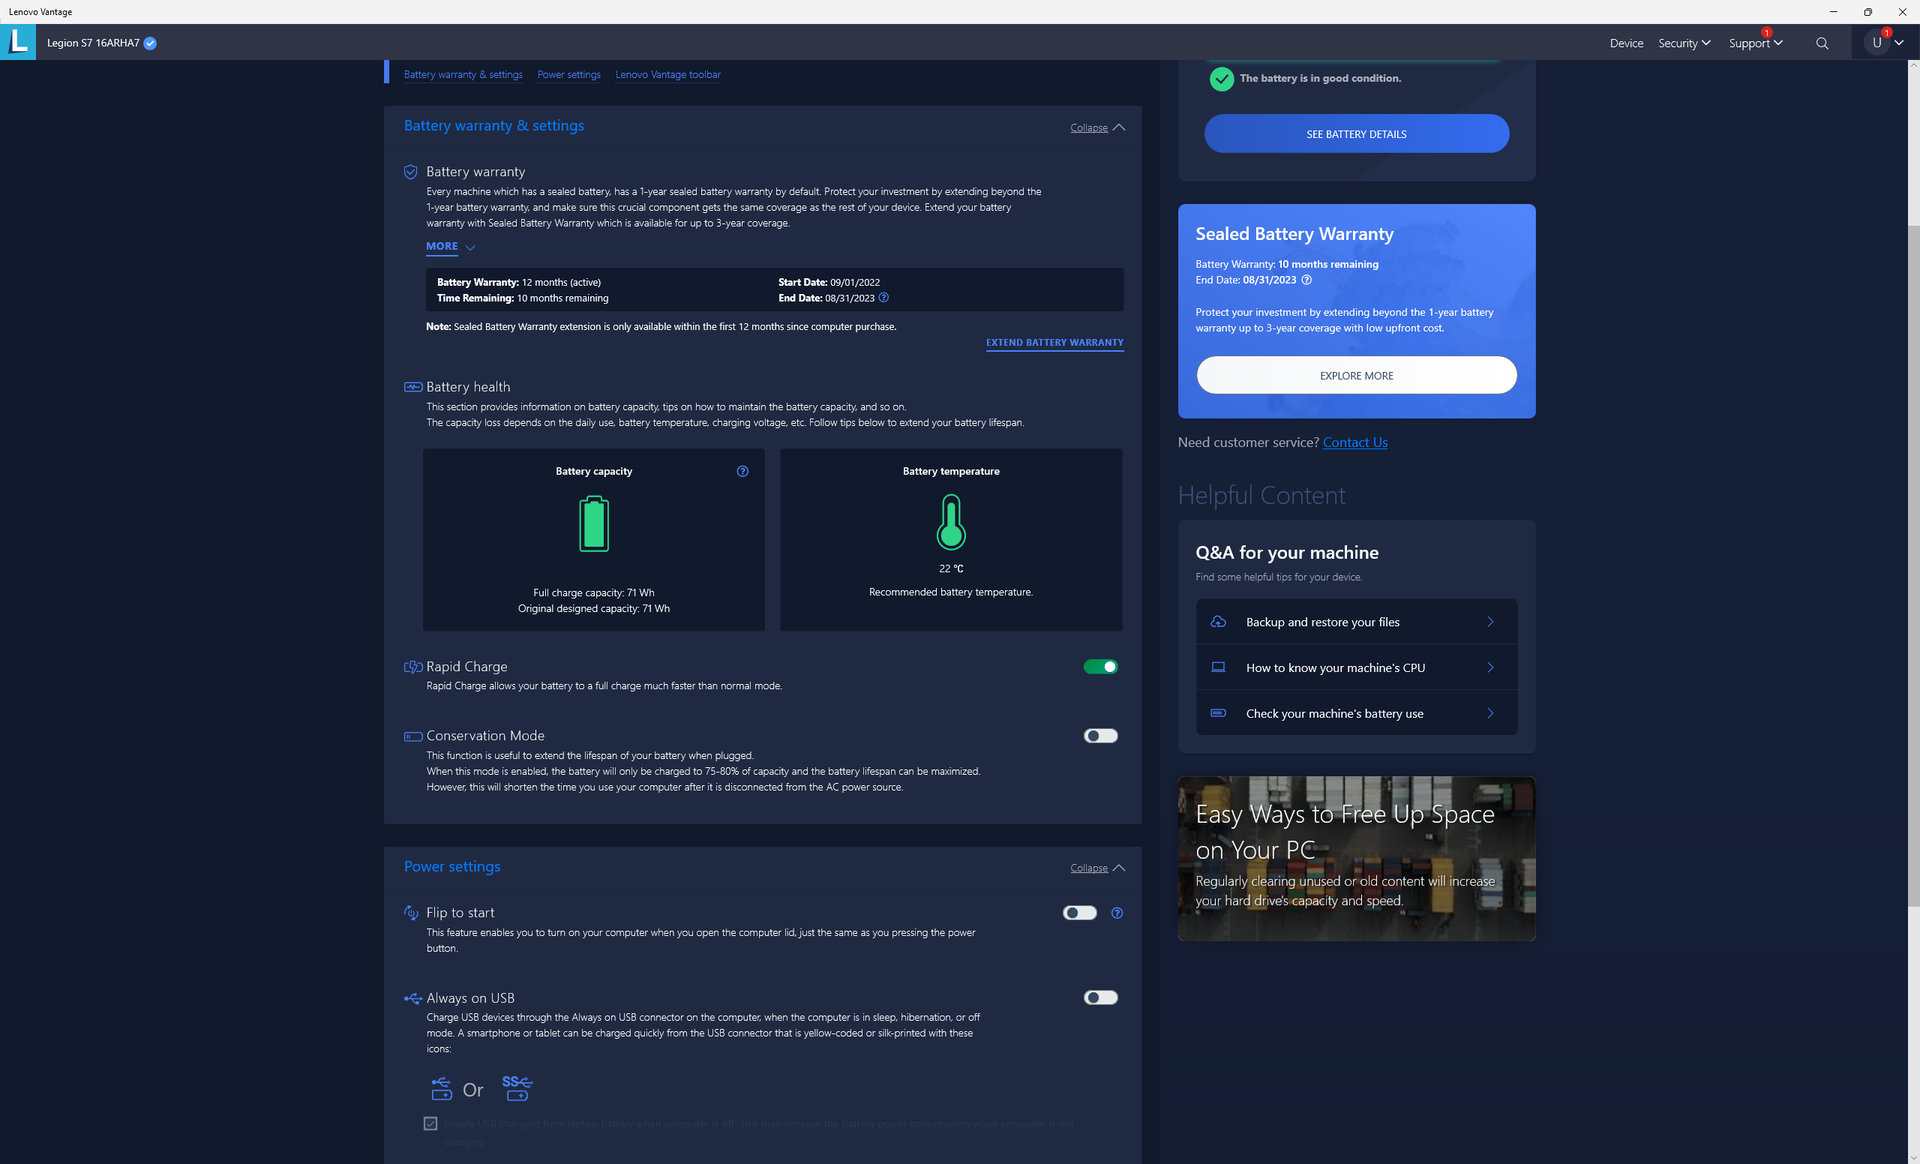This screenshot has width=1920, height=1164.
Task: Click the Lenovo Vantage L logo icon
Action: 18,42
